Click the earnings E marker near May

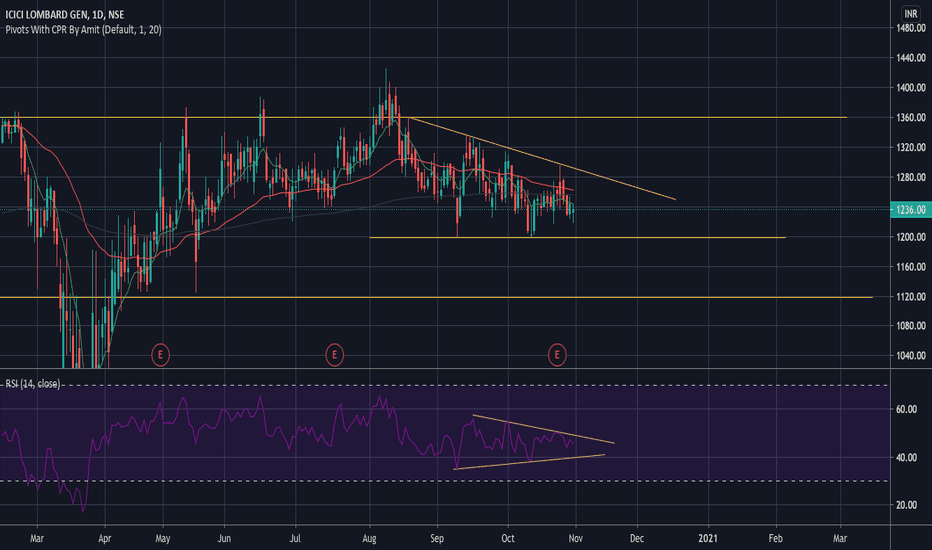(x=160, y=355)
